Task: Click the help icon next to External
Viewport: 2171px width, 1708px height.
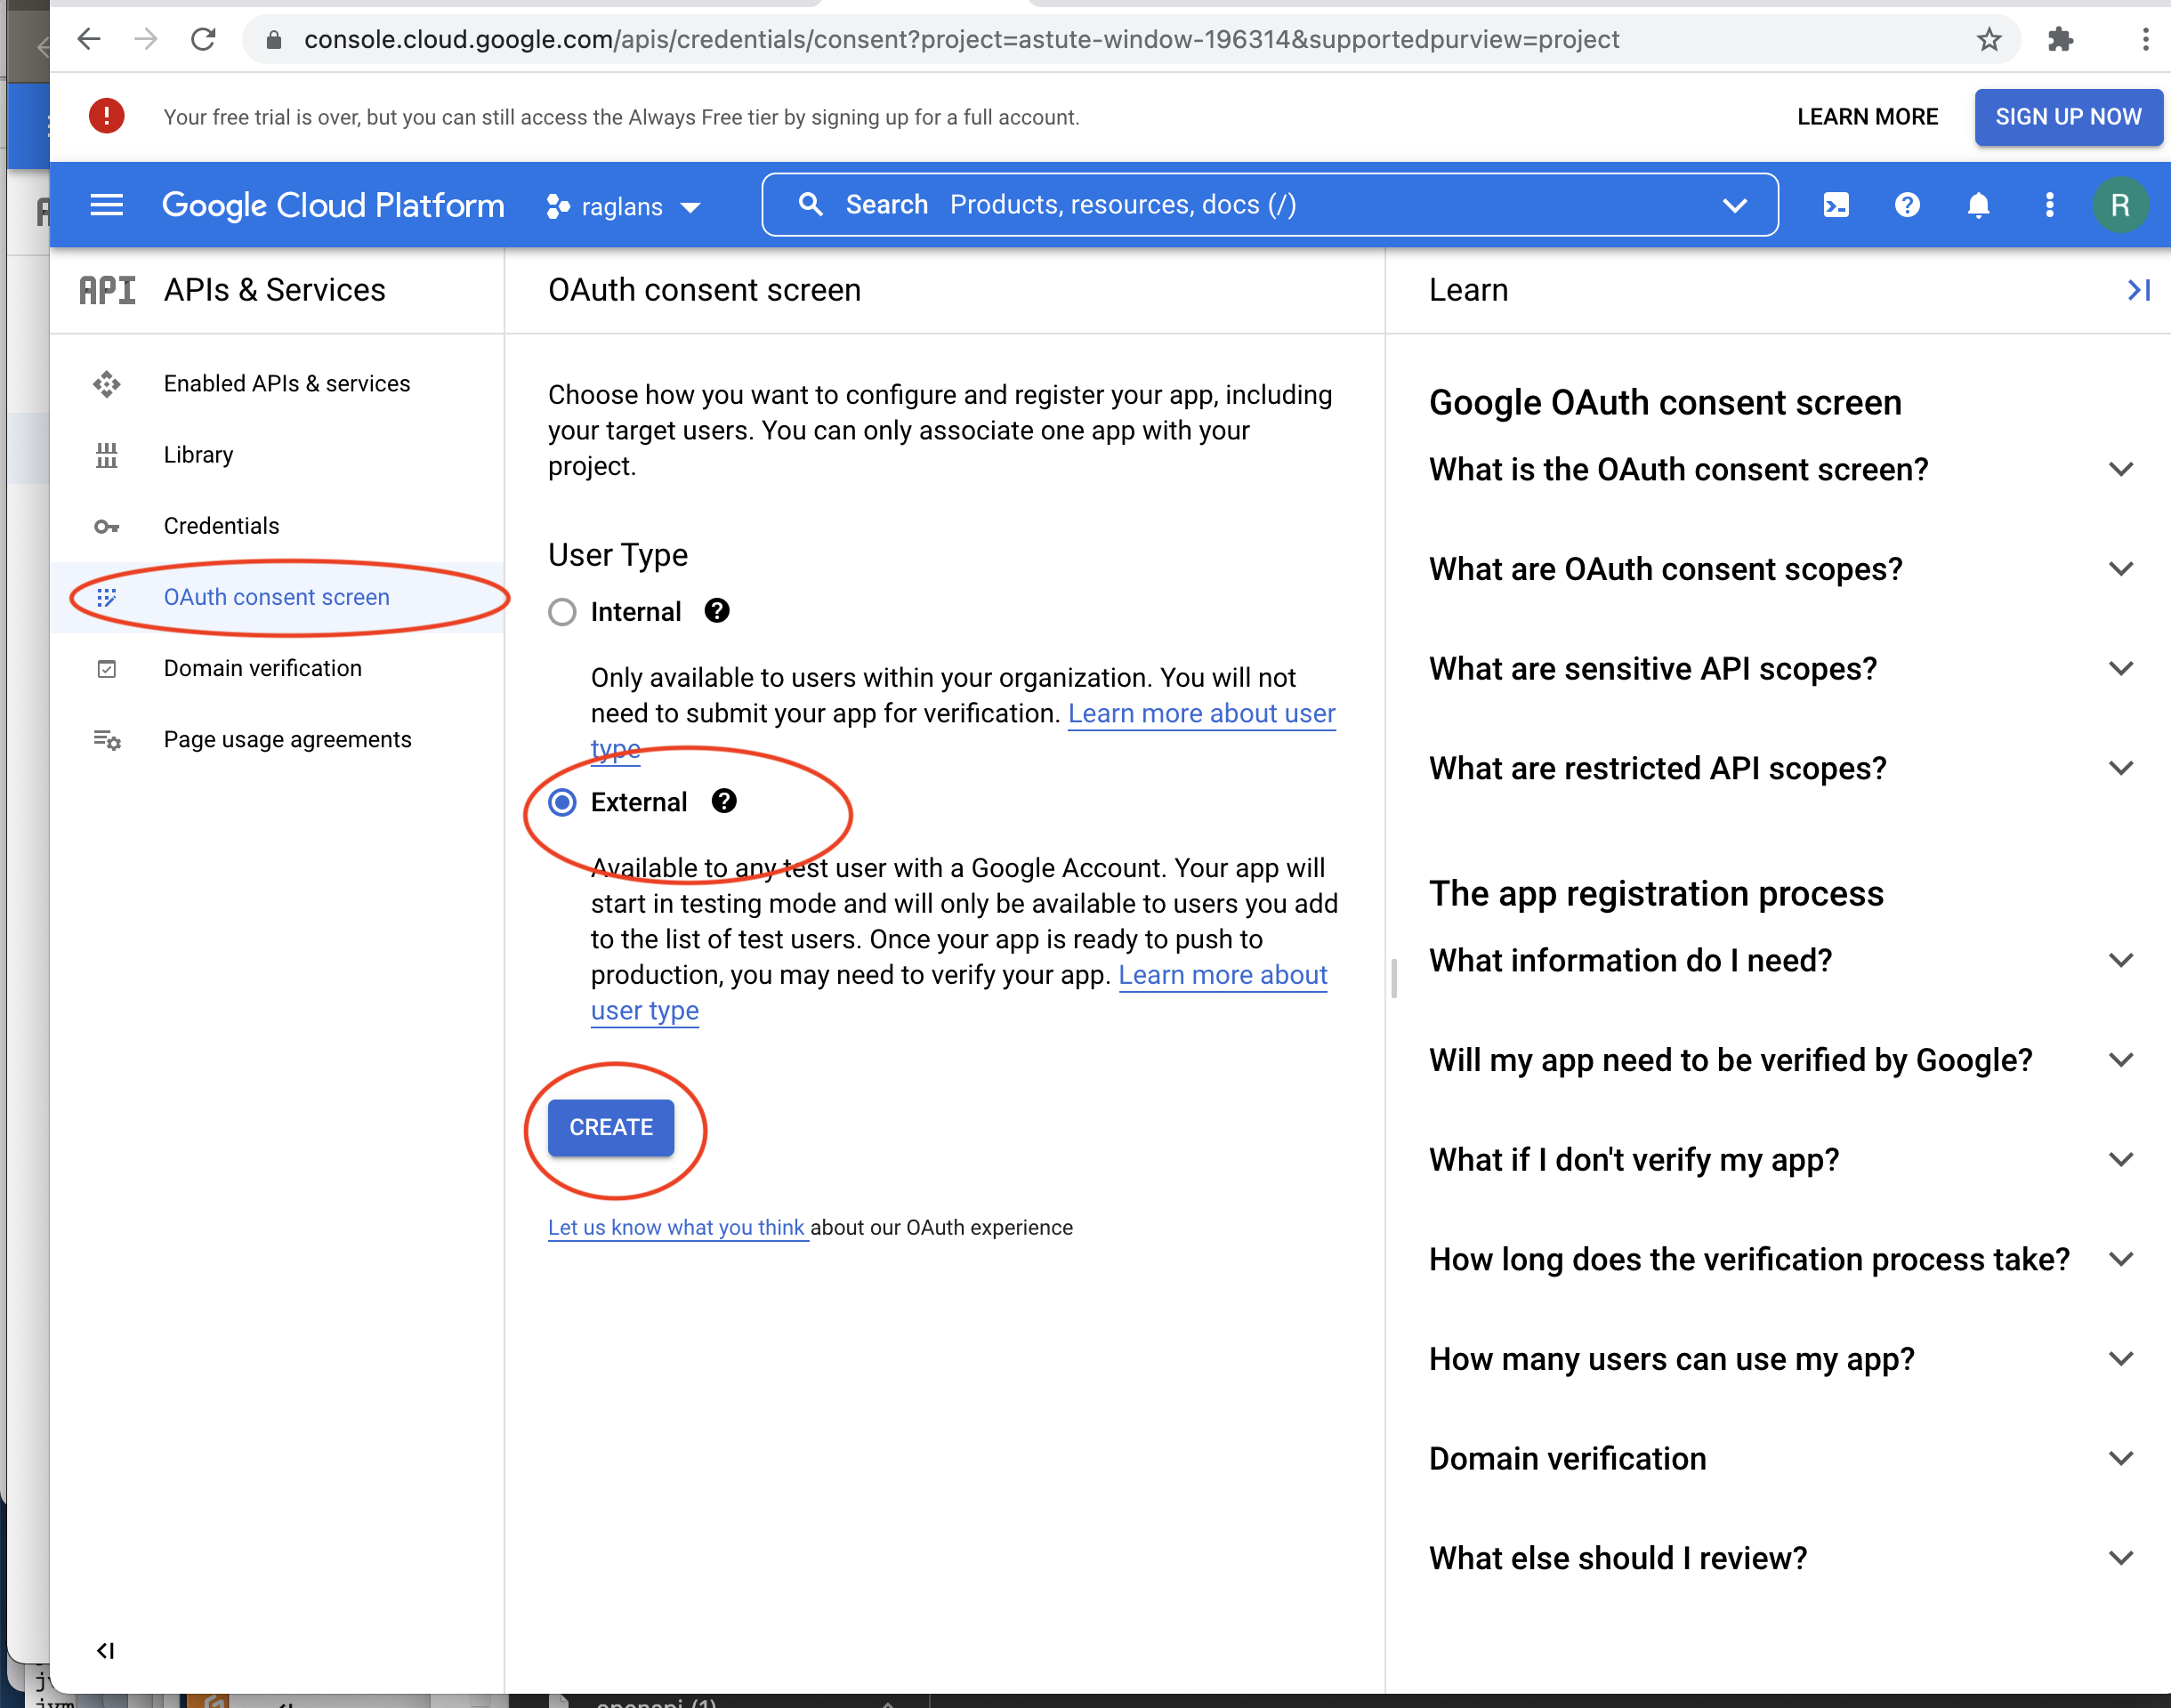Action: tap(724, 801)
